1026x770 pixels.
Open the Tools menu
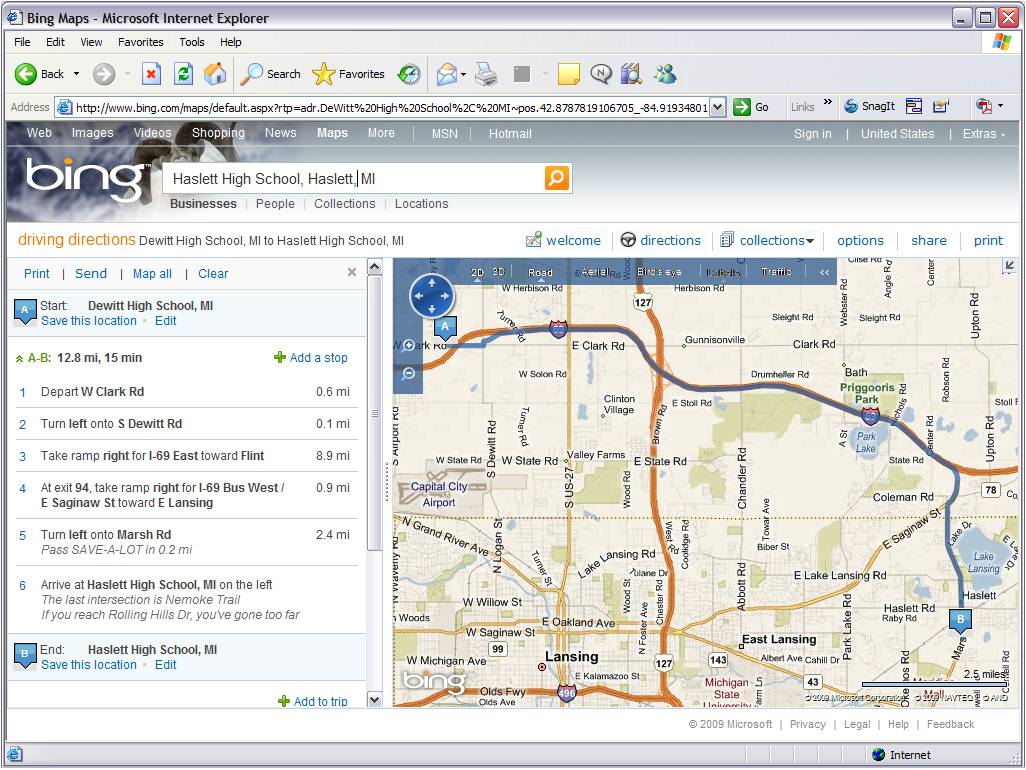tap(192, 42)
